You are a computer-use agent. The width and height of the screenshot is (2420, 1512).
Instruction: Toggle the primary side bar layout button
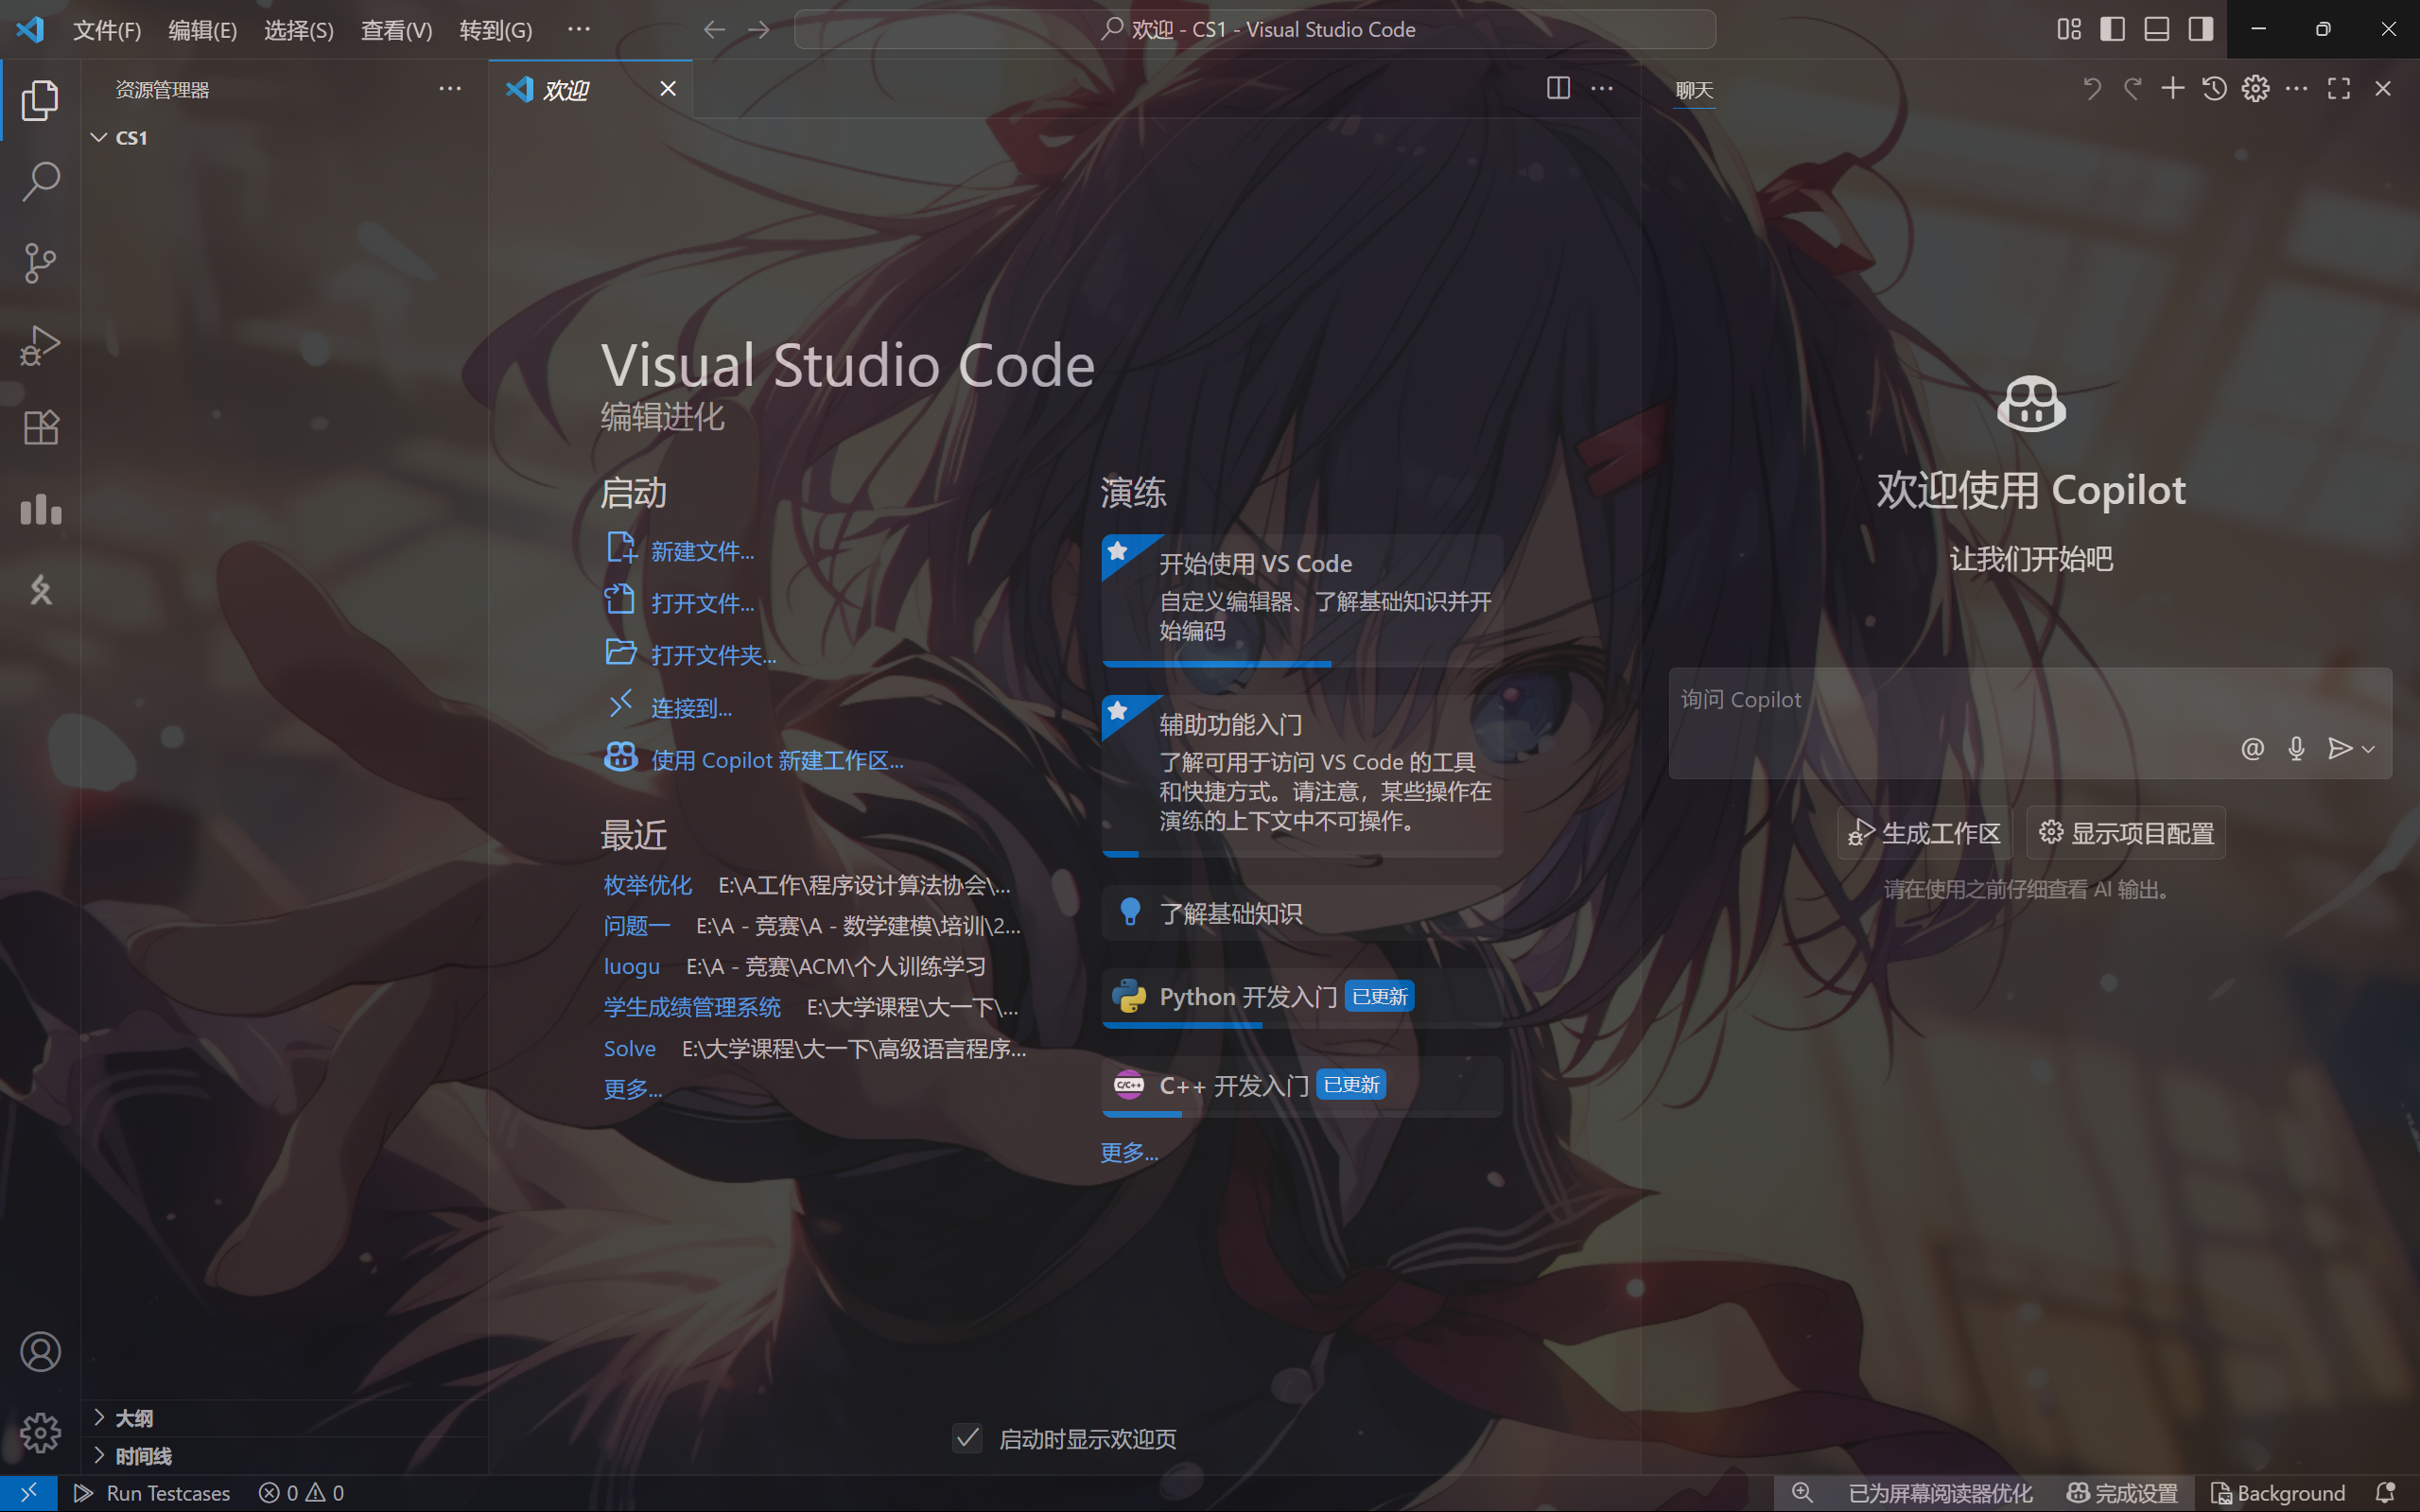tap(2112, 29)
